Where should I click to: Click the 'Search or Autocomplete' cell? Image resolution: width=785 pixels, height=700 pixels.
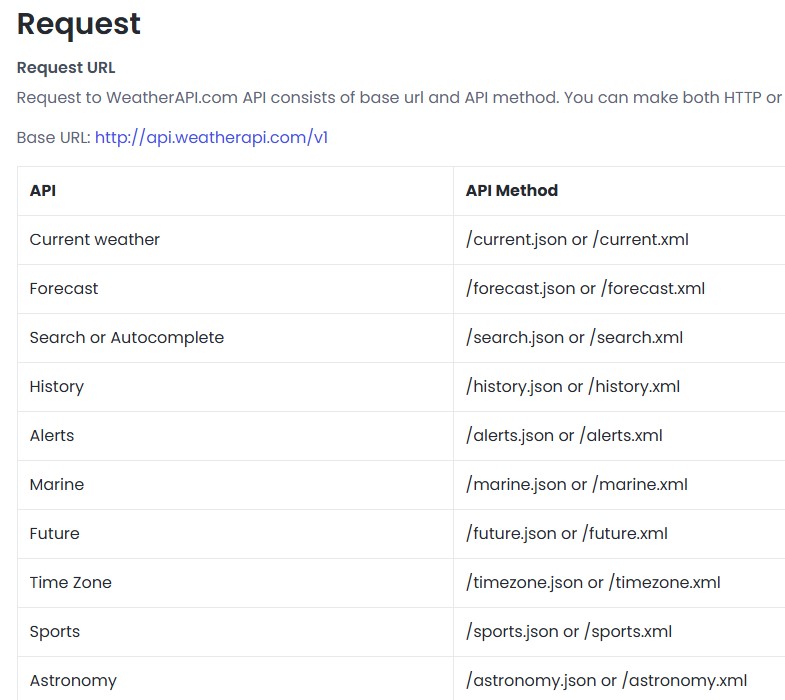click(x=235, y=338)
